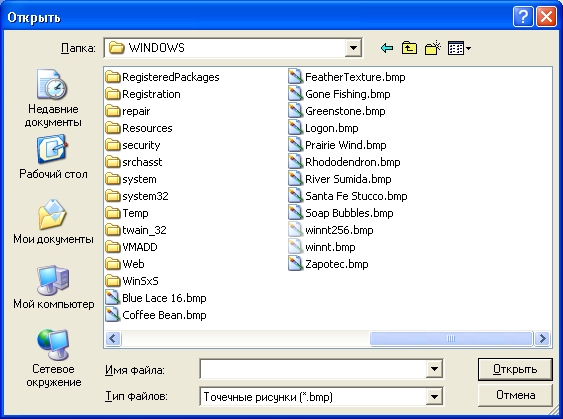Open the Имя файла dropdown arrow
The height and width of the screenshot is (419, 563).
(x=434, y=369)
